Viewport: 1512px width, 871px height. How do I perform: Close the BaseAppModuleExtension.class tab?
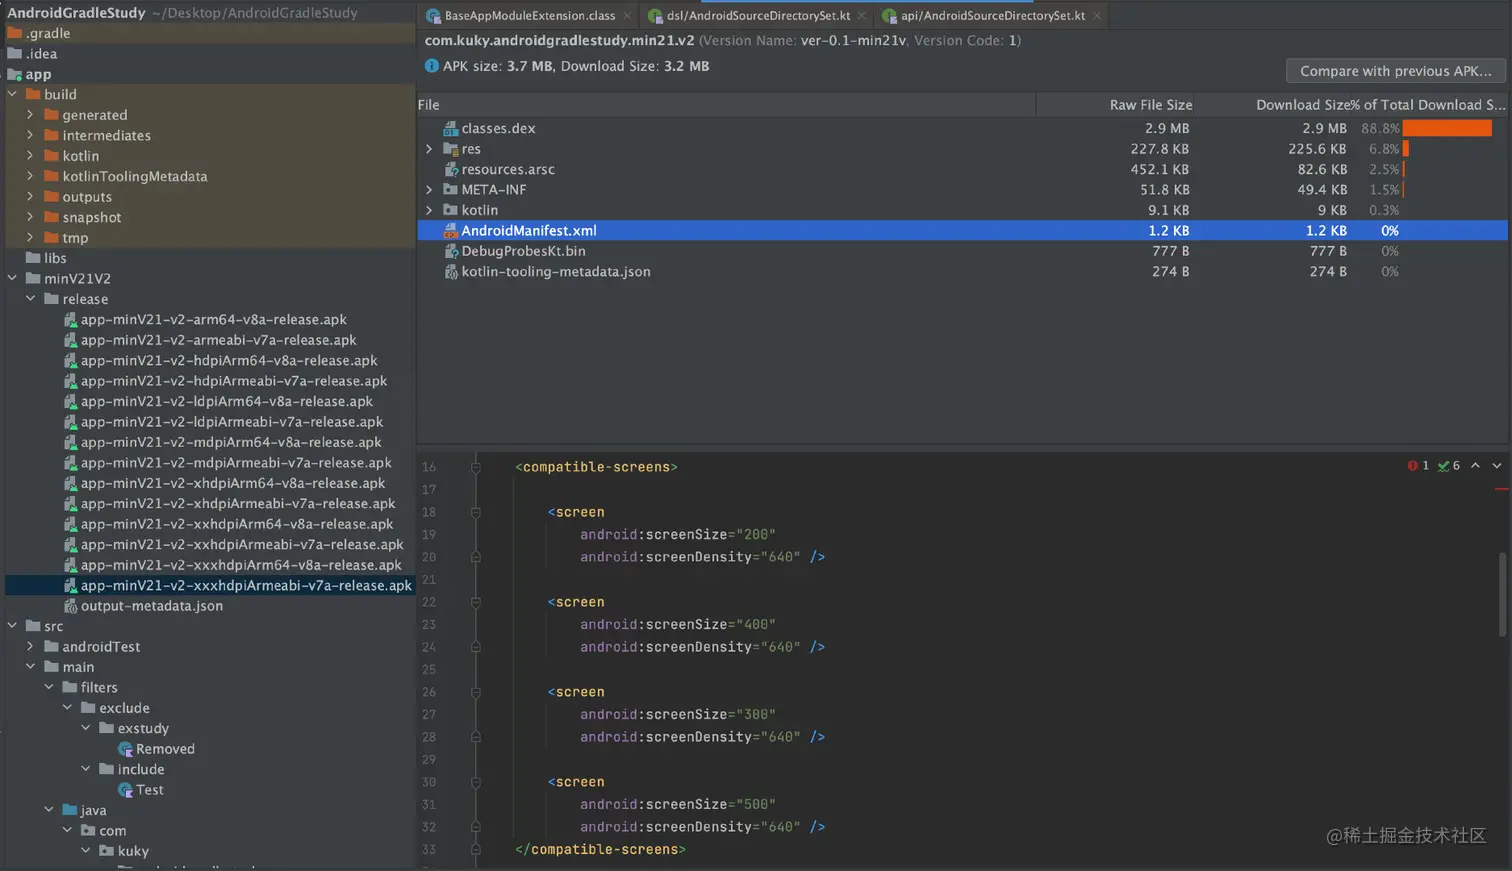[x=627, y=16]
